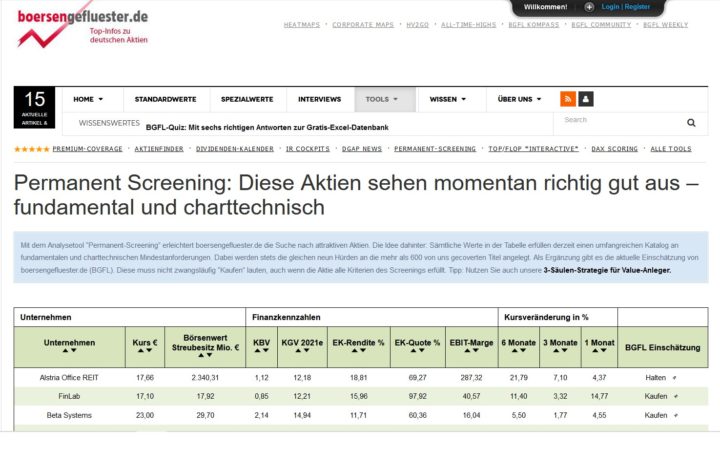Click the icon beside Kaufen in Beta Systems row
Viewport: 720px width, 452px height.
[676, 416]
